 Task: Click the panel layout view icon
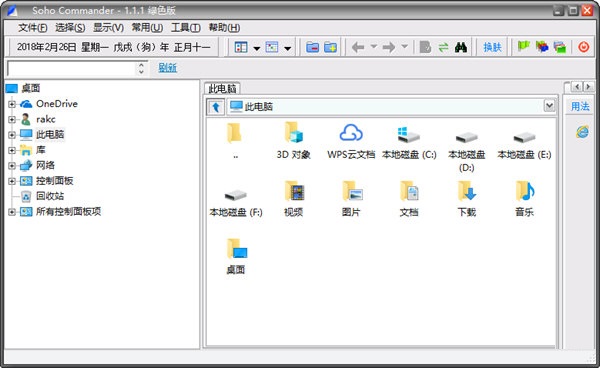coord(241,47)
